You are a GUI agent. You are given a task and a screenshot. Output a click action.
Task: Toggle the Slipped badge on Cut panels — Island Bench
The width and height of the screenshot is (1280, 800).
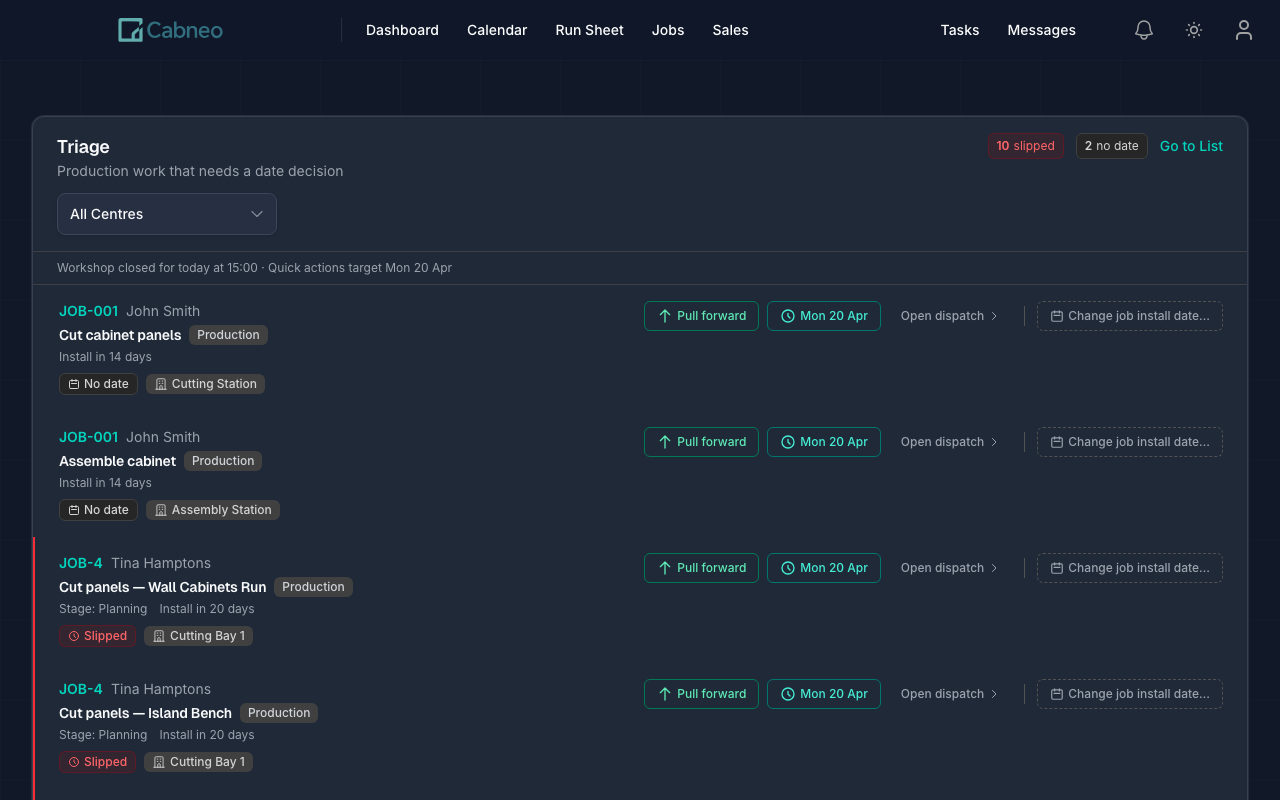pyautogui.click(x=97, y=762)
